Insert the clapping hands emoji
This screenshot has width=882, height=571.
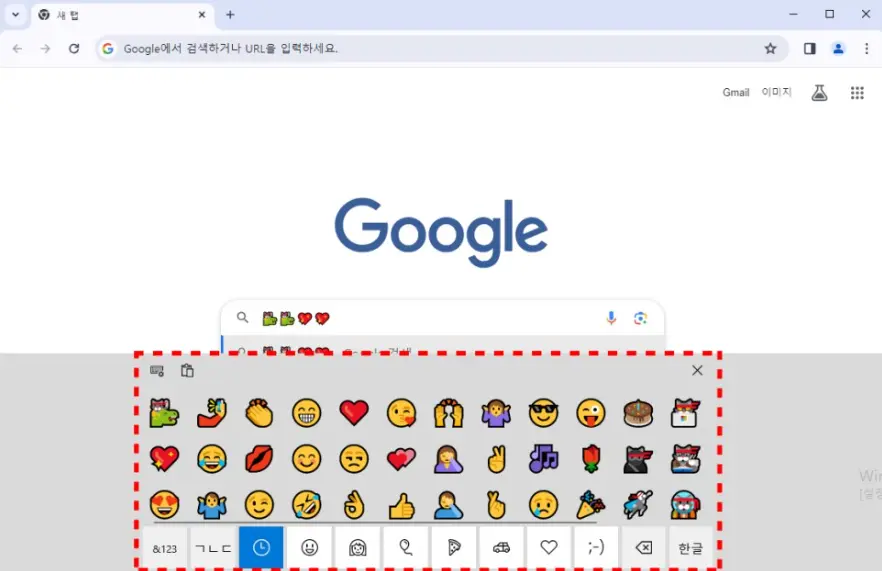tap(259, 412)
